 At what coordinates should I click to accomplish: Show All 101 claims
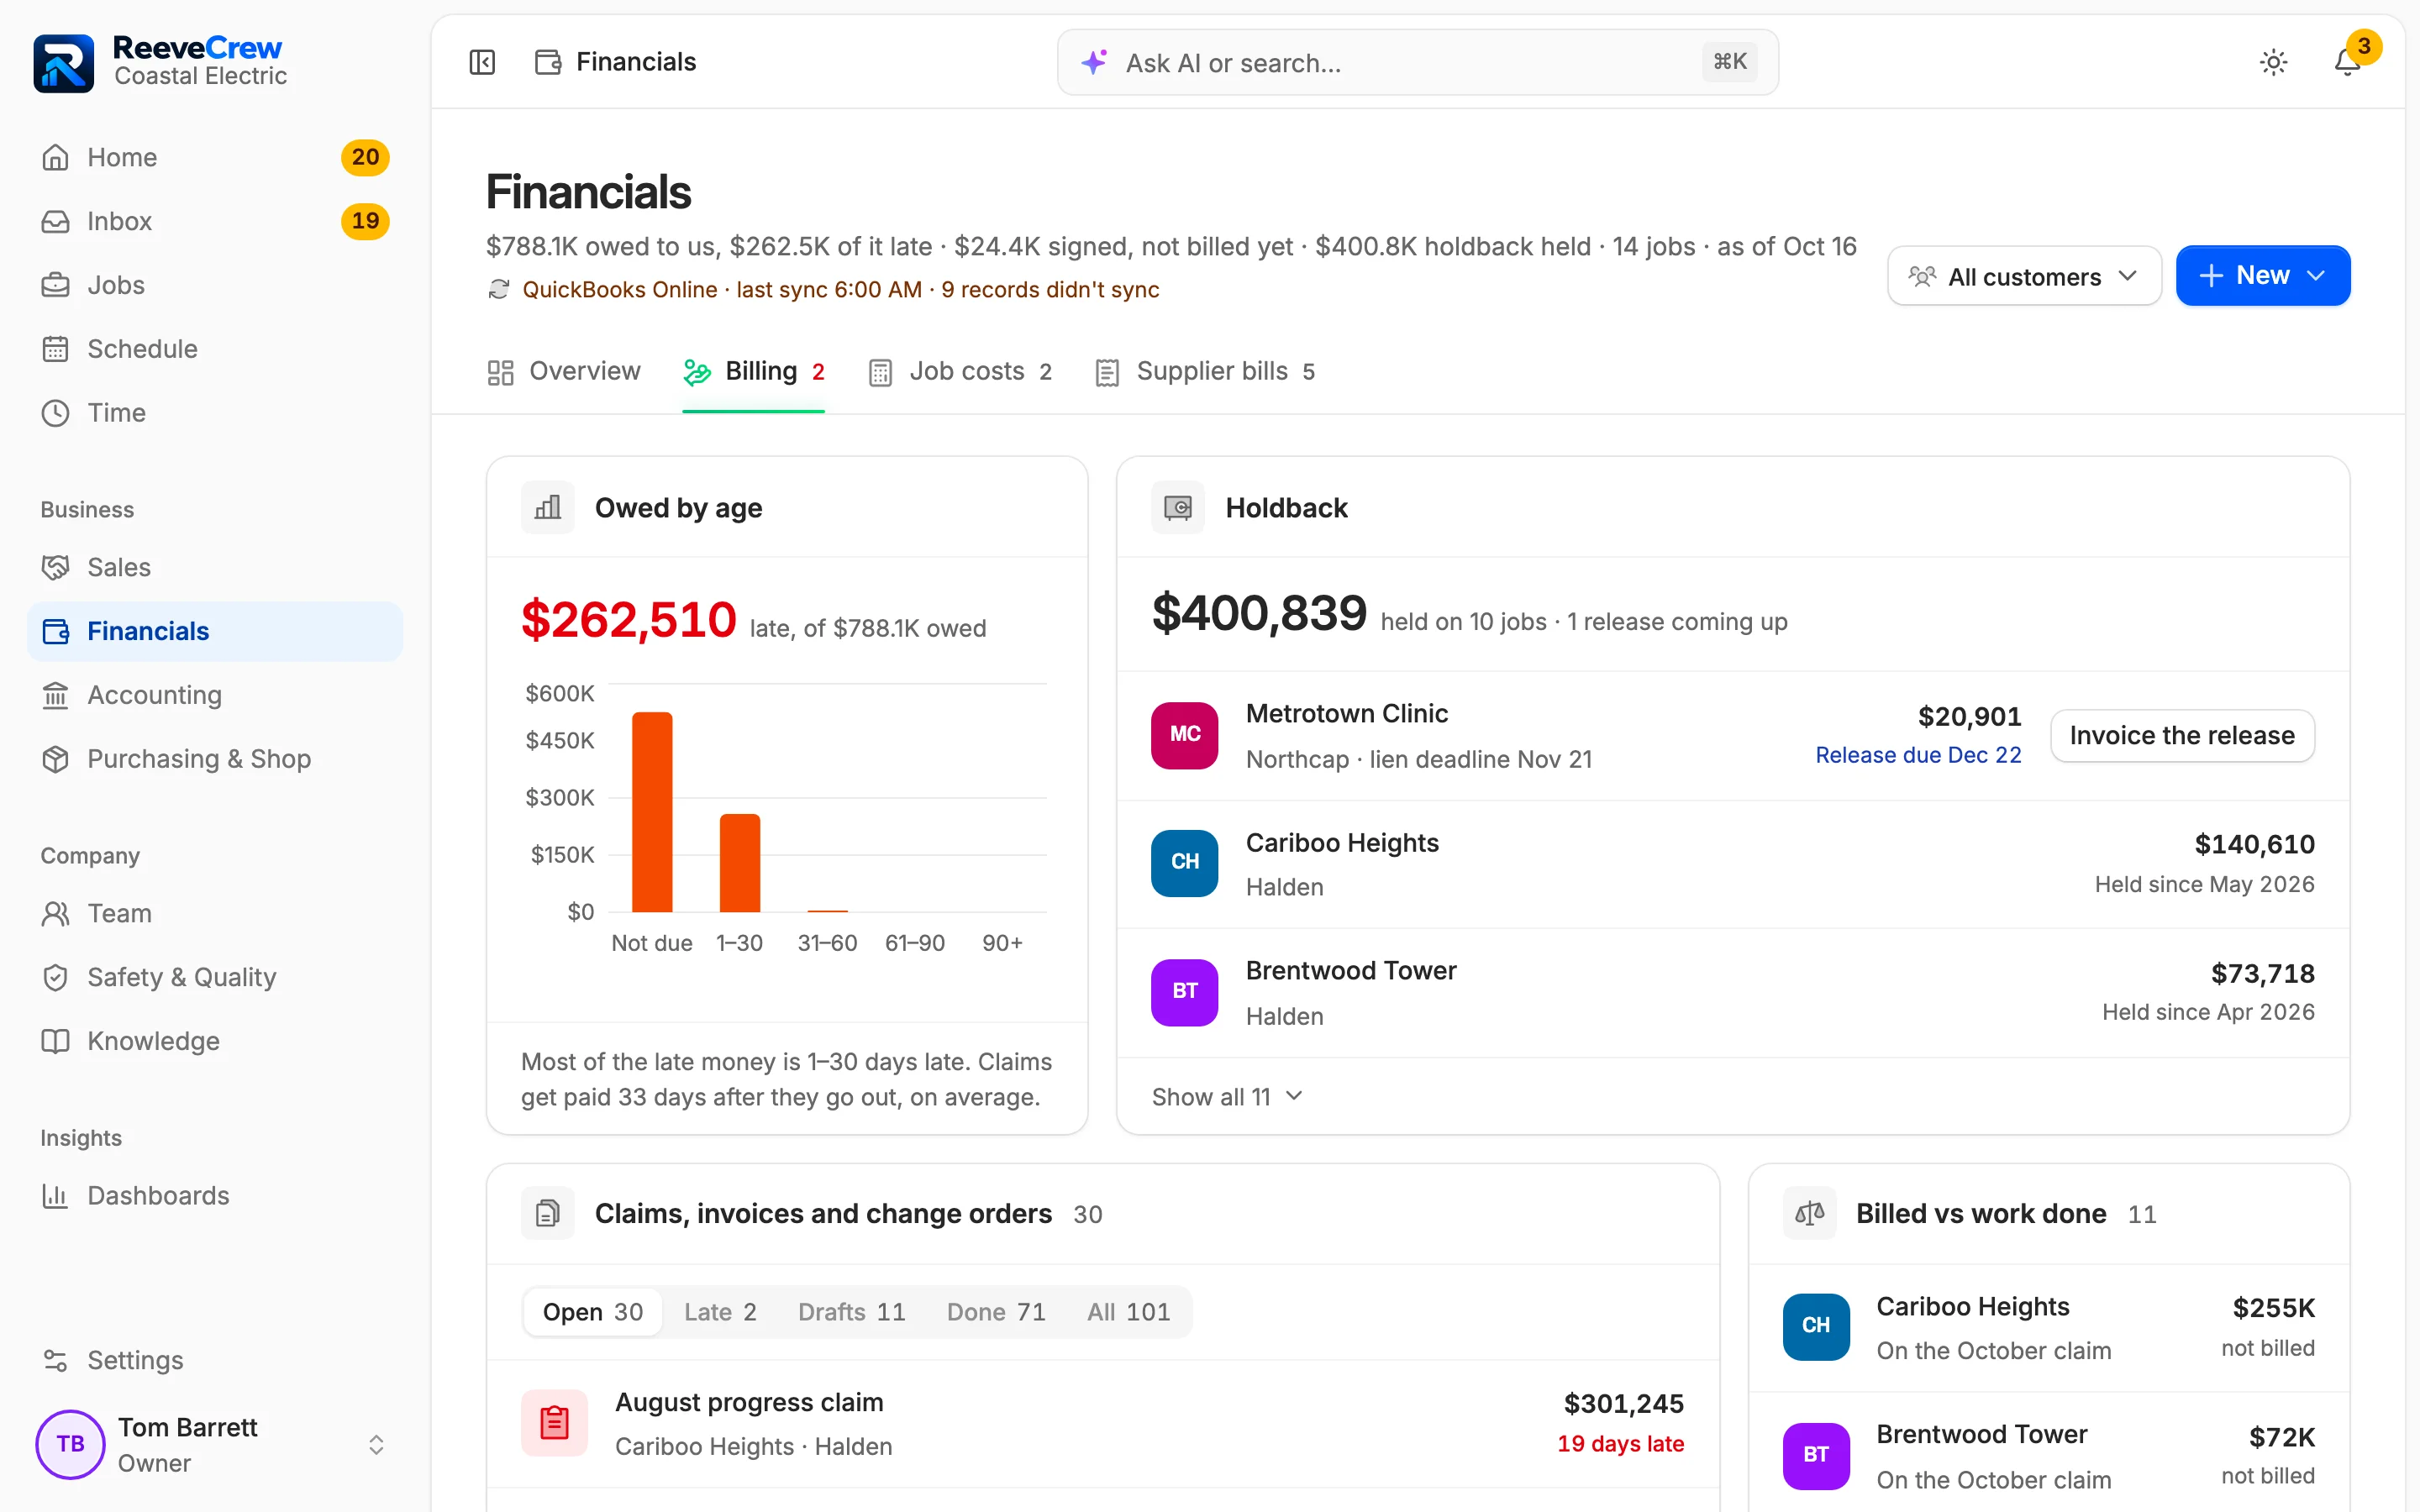click(x=1128, y=1312)
